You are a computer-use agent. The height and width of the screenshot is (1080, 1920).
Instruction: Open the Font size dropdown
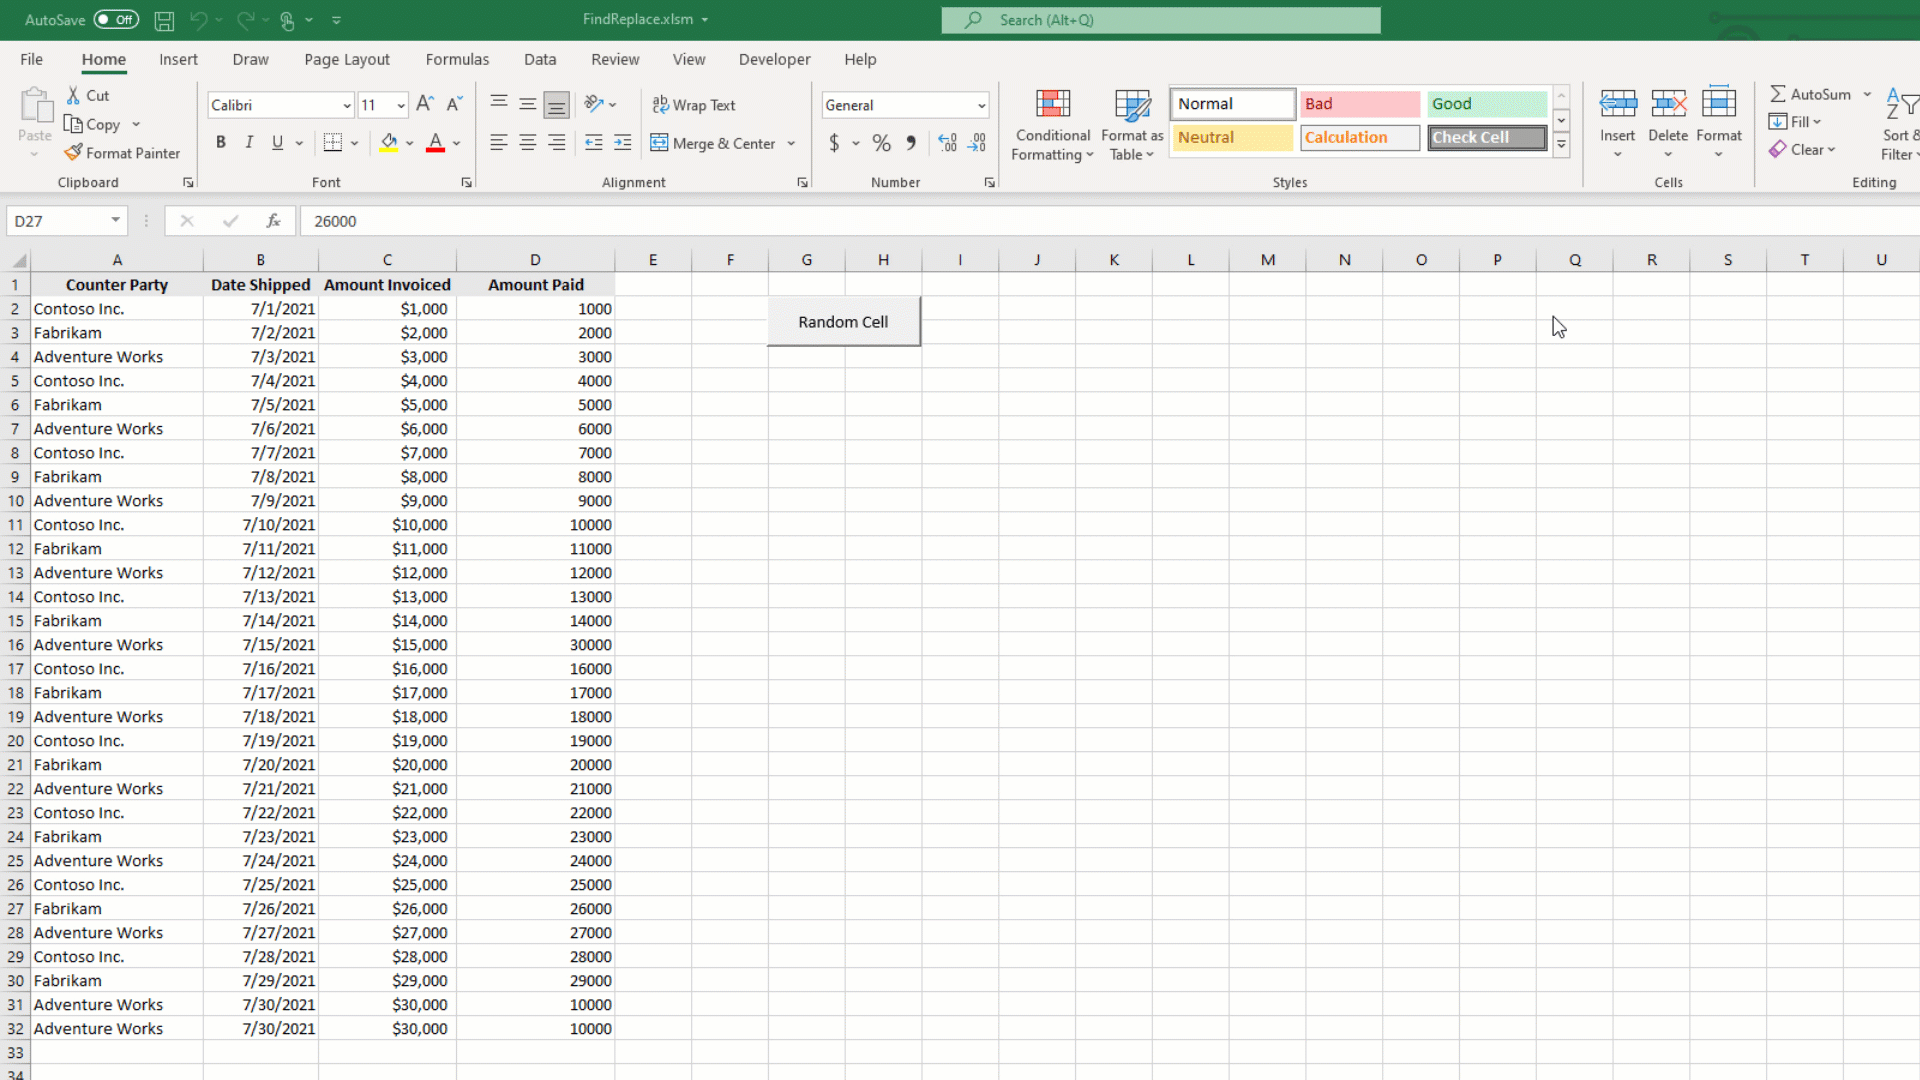pos(400,105)
